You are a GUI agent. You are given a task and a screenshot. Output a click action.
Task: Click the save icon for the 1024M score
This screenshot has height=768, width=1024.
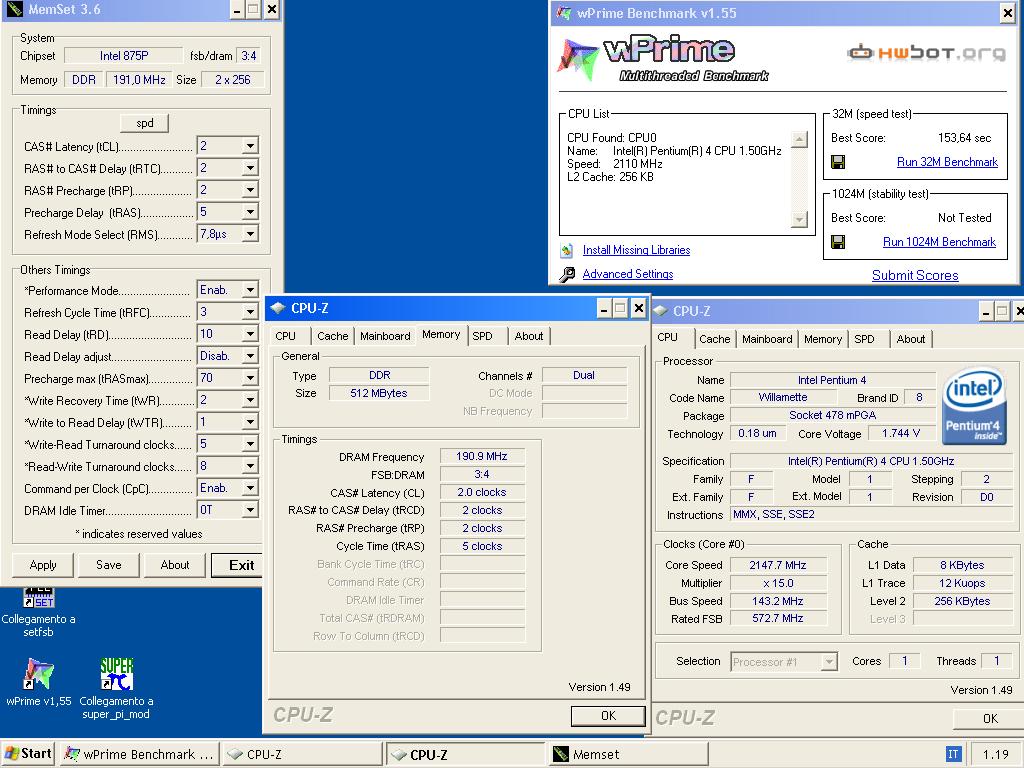(838, 242)
